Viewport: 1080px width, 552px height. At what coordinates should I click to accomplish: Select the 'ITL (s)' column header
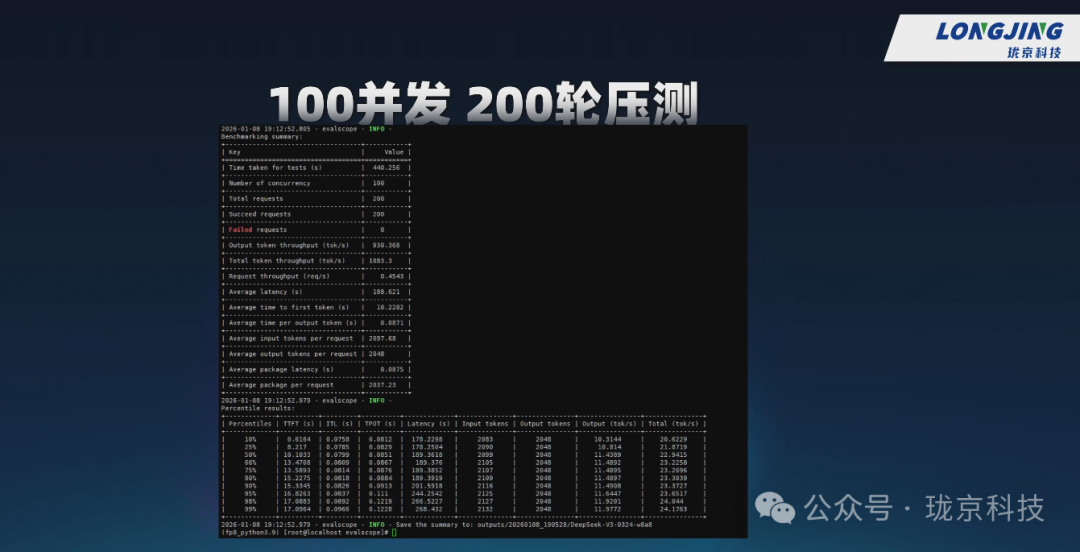(x=340, y=424)
